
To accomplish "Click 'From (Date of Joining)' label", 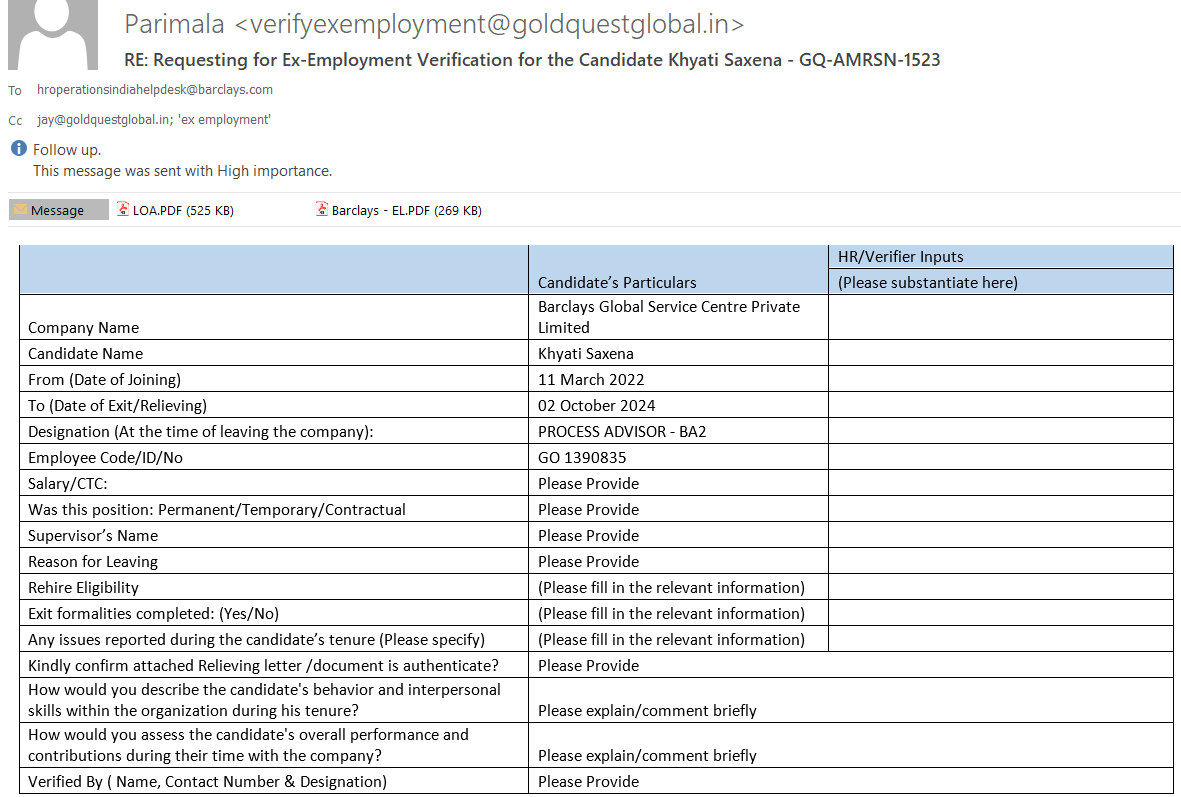I will tap(105, 380).
